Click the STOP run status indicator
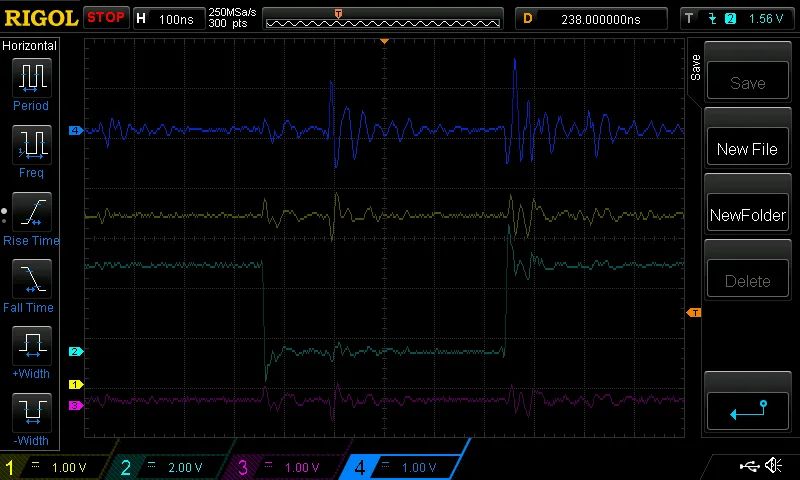 (106, 18)
